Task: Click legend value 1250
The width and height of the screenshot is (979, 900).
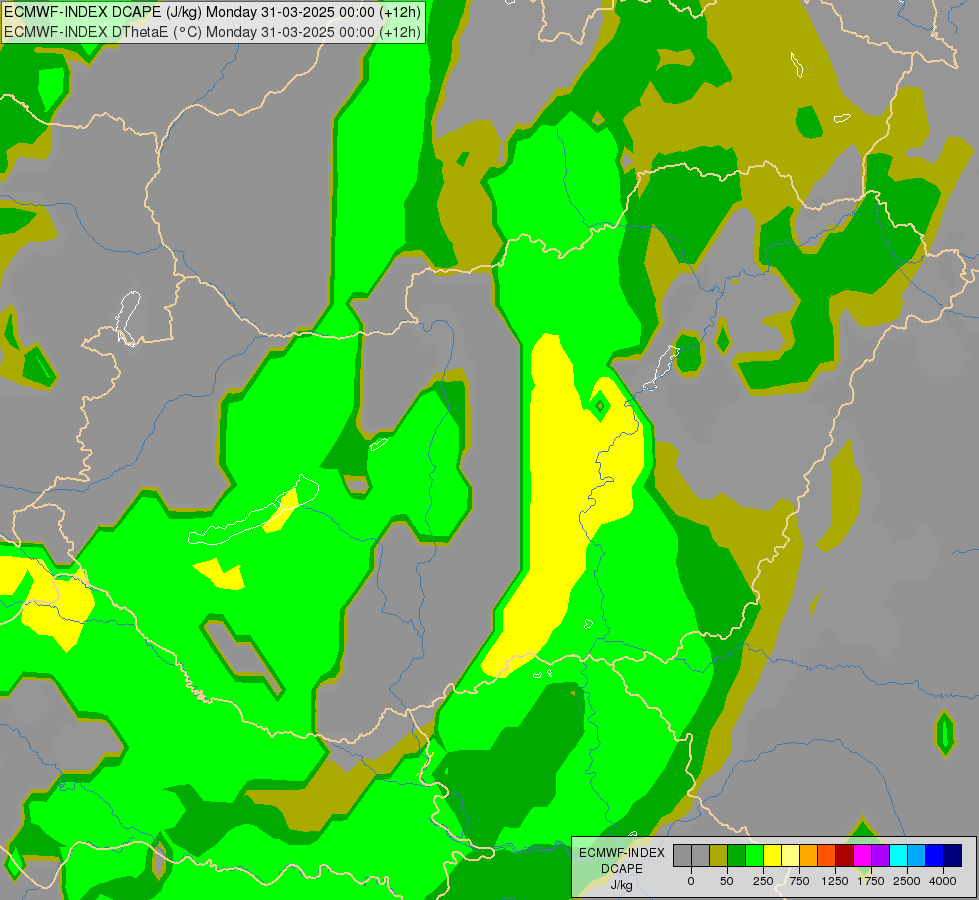Action: 835,881
